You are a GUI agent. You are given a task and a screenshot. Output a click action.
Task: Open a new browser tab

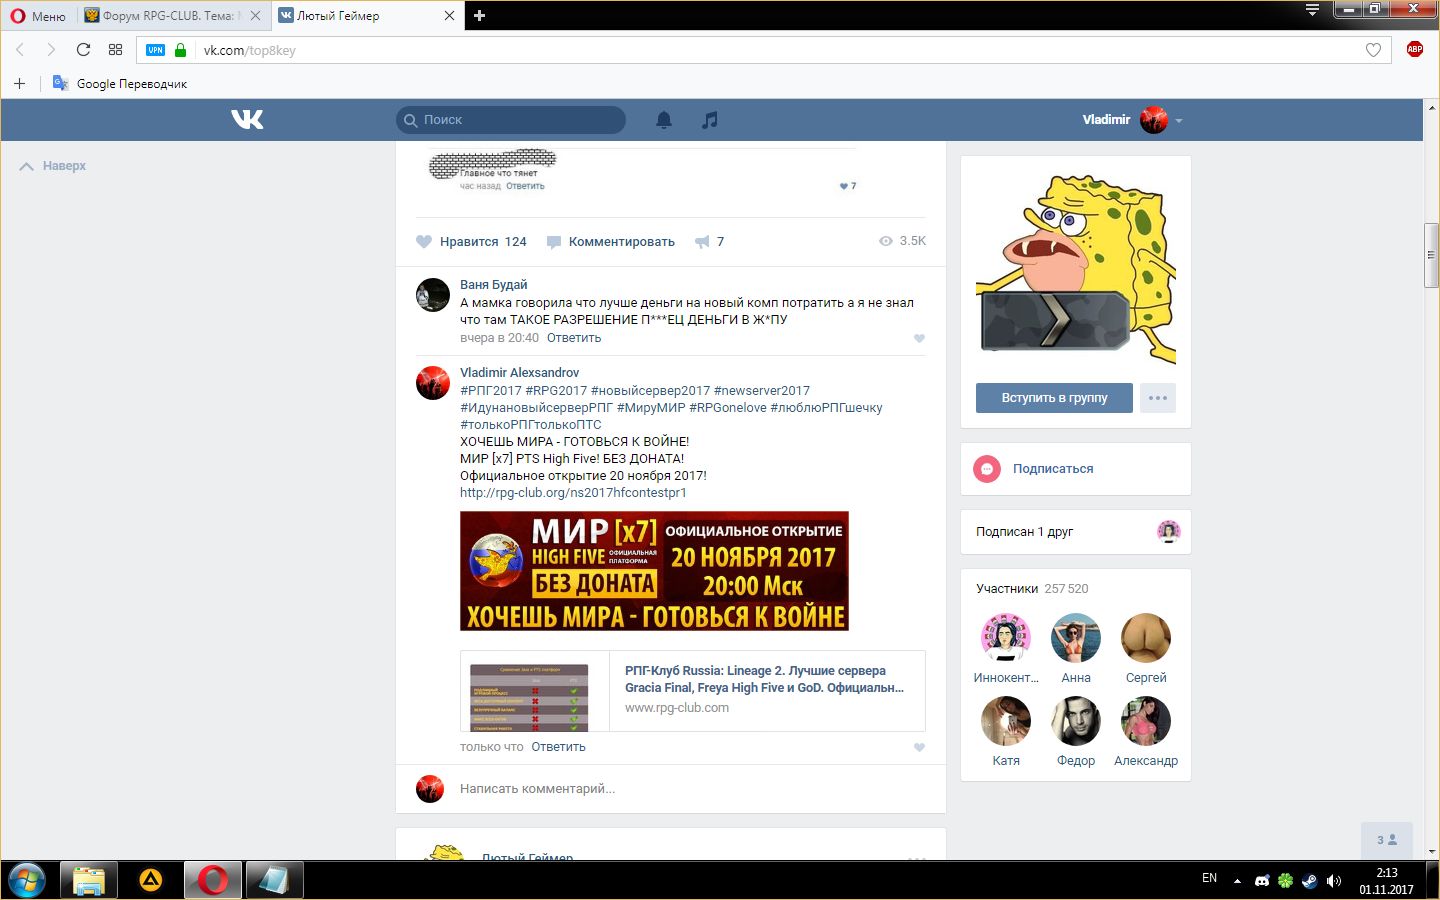479,15
